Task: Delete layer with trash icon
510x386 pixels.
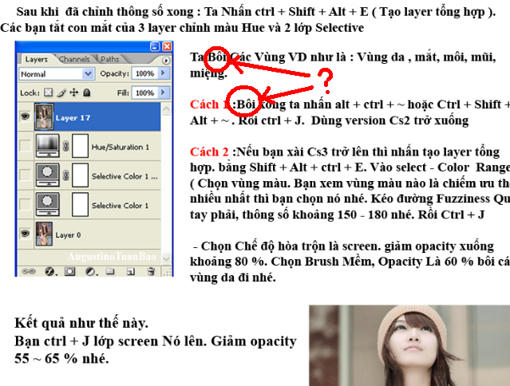Action: tap(151, 272)
